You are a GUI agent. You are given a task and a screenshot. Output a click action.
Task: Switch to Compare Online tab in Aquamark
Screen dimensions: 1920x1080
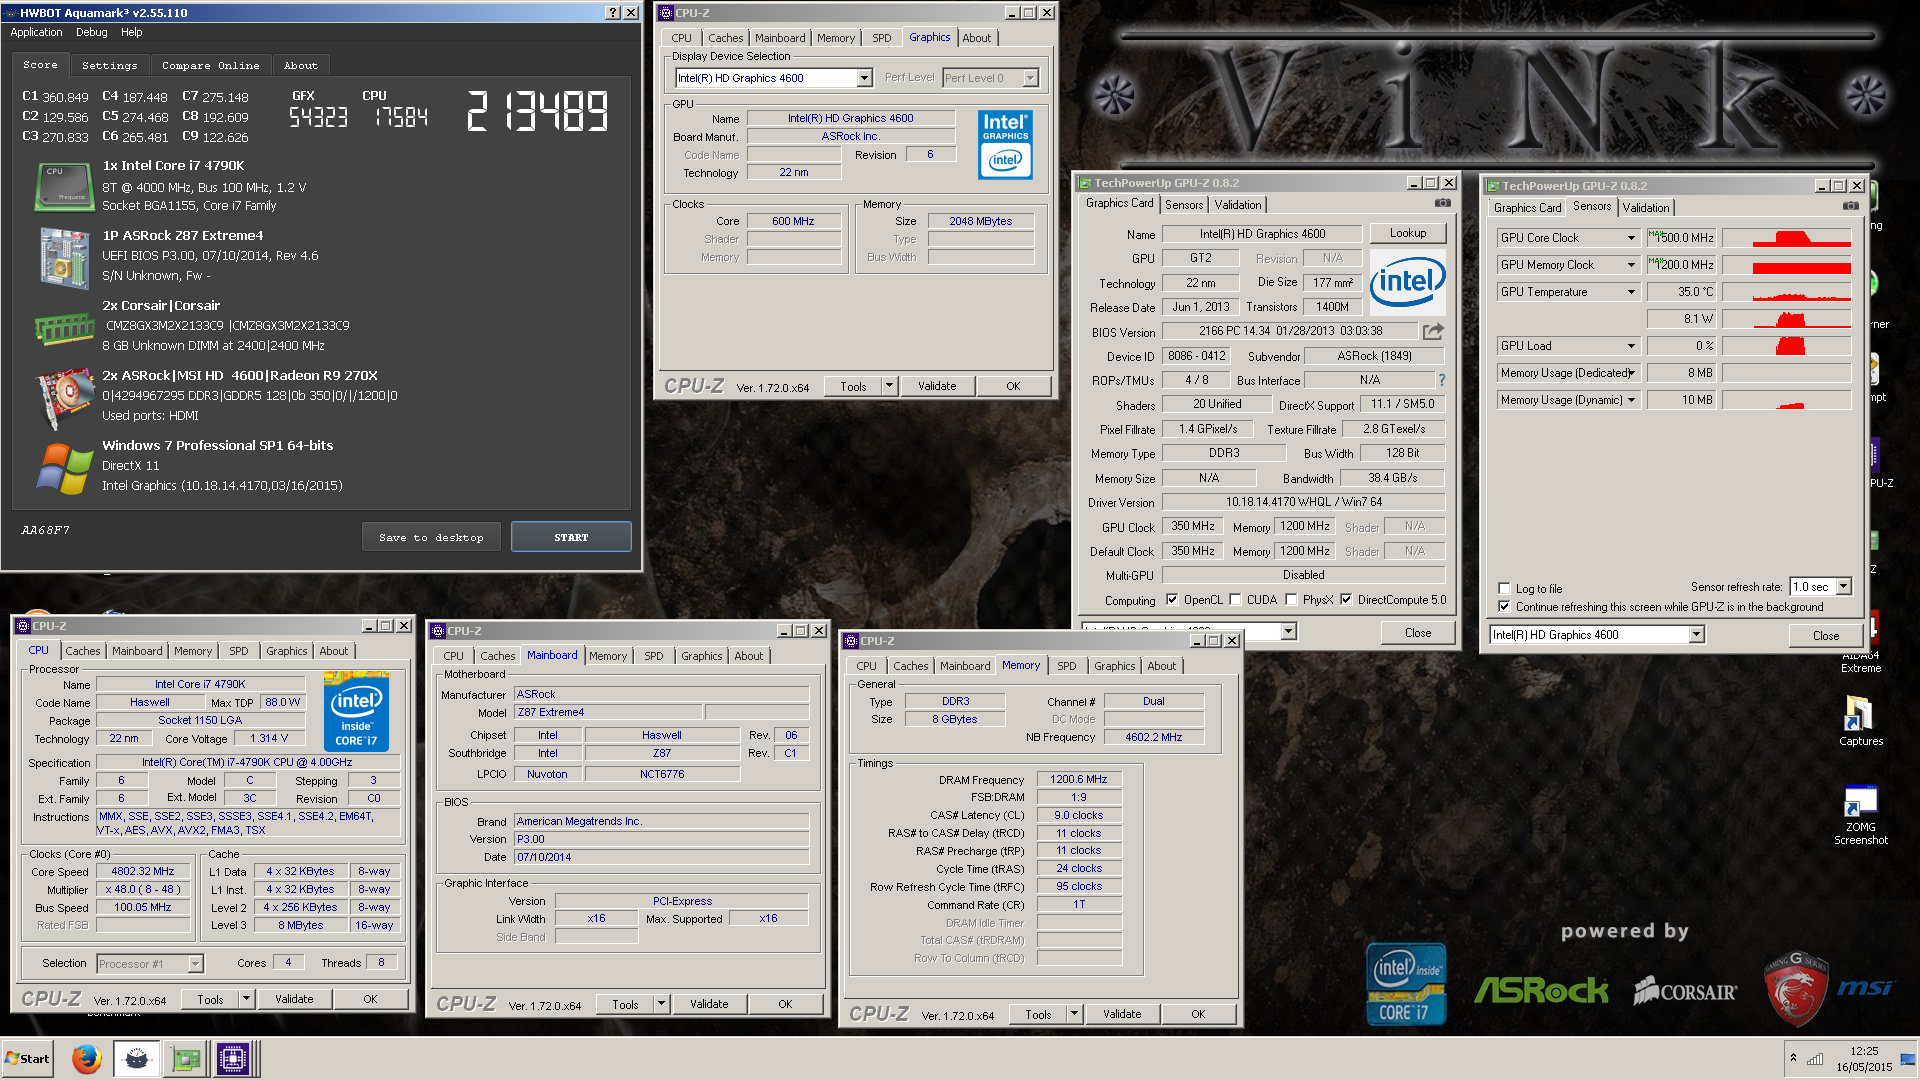pos(210,66)
